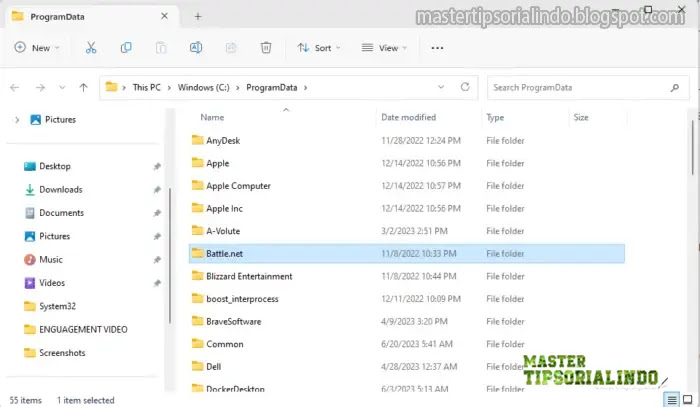
Task: Click ProgramData breadcrumb segment
Action: [271, 87]
